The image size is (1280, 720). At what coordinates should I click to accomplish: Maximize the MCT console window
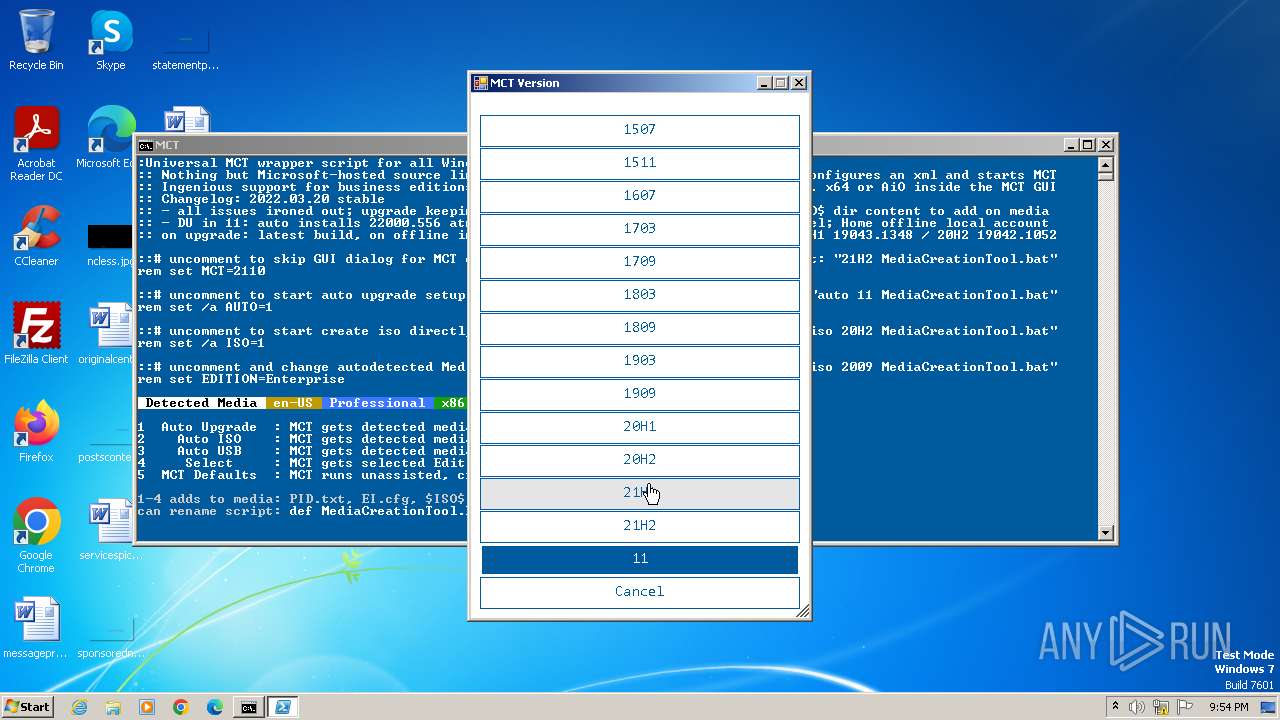pyautogui.click(x=1088, y=145)
